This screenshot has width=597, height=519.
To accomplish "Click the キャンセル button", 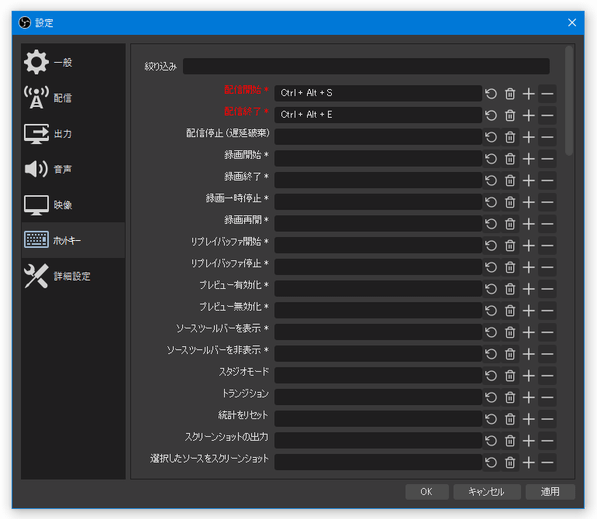I will click(487, 492).
